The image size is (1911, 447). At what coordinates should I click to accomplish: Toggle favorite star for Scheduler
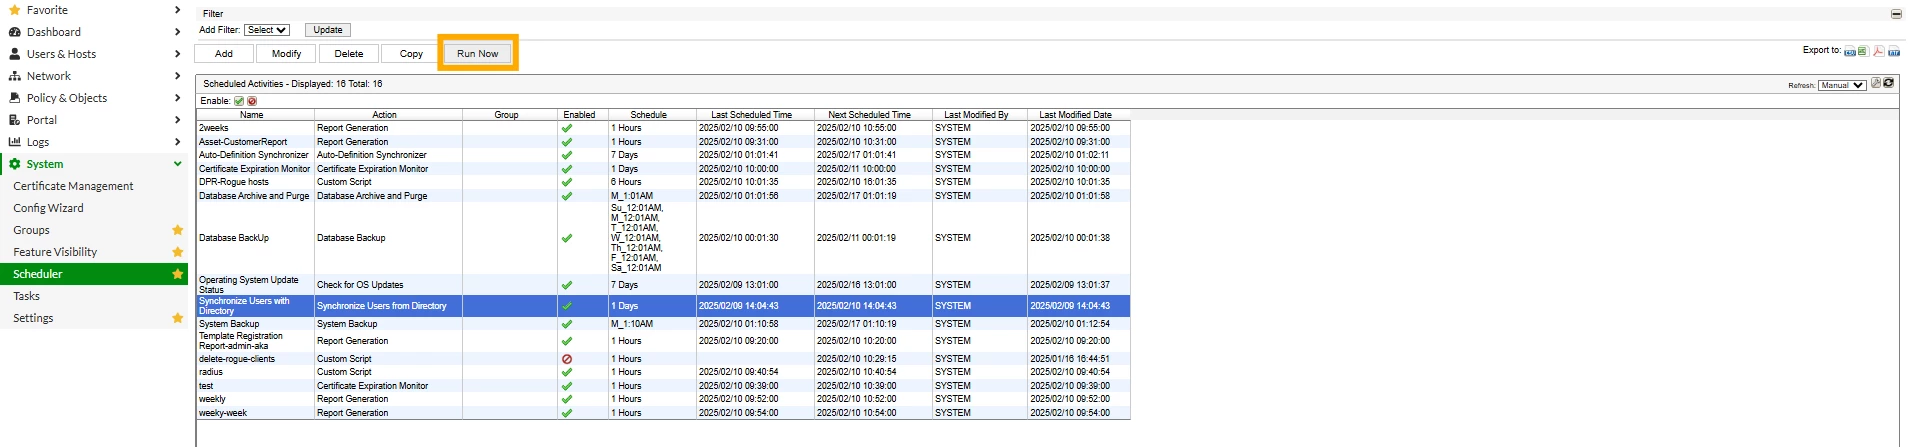pyautogui.click(x=178, y=274)
